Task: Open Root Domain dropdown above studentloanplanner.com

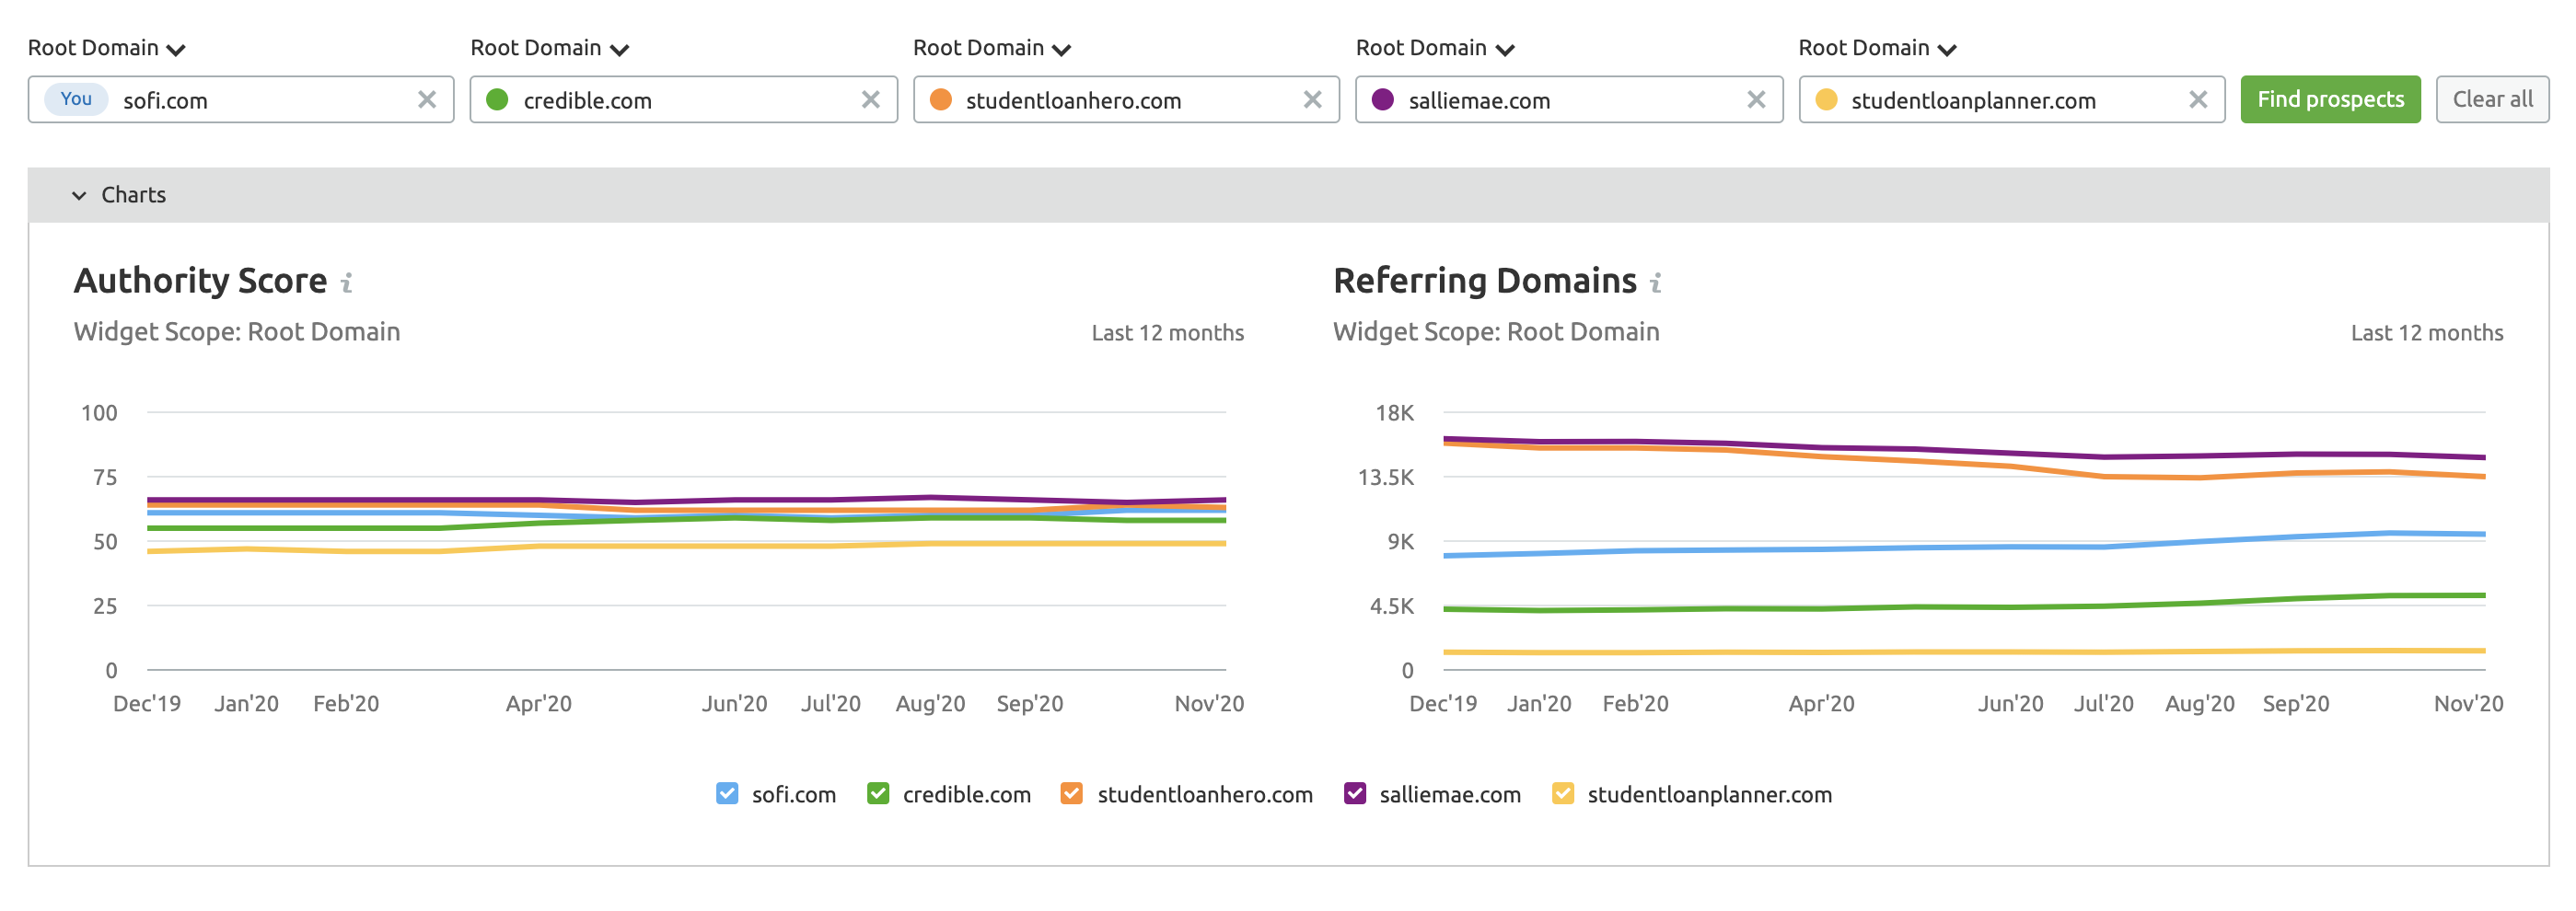Action: (x=1878, y=48)
